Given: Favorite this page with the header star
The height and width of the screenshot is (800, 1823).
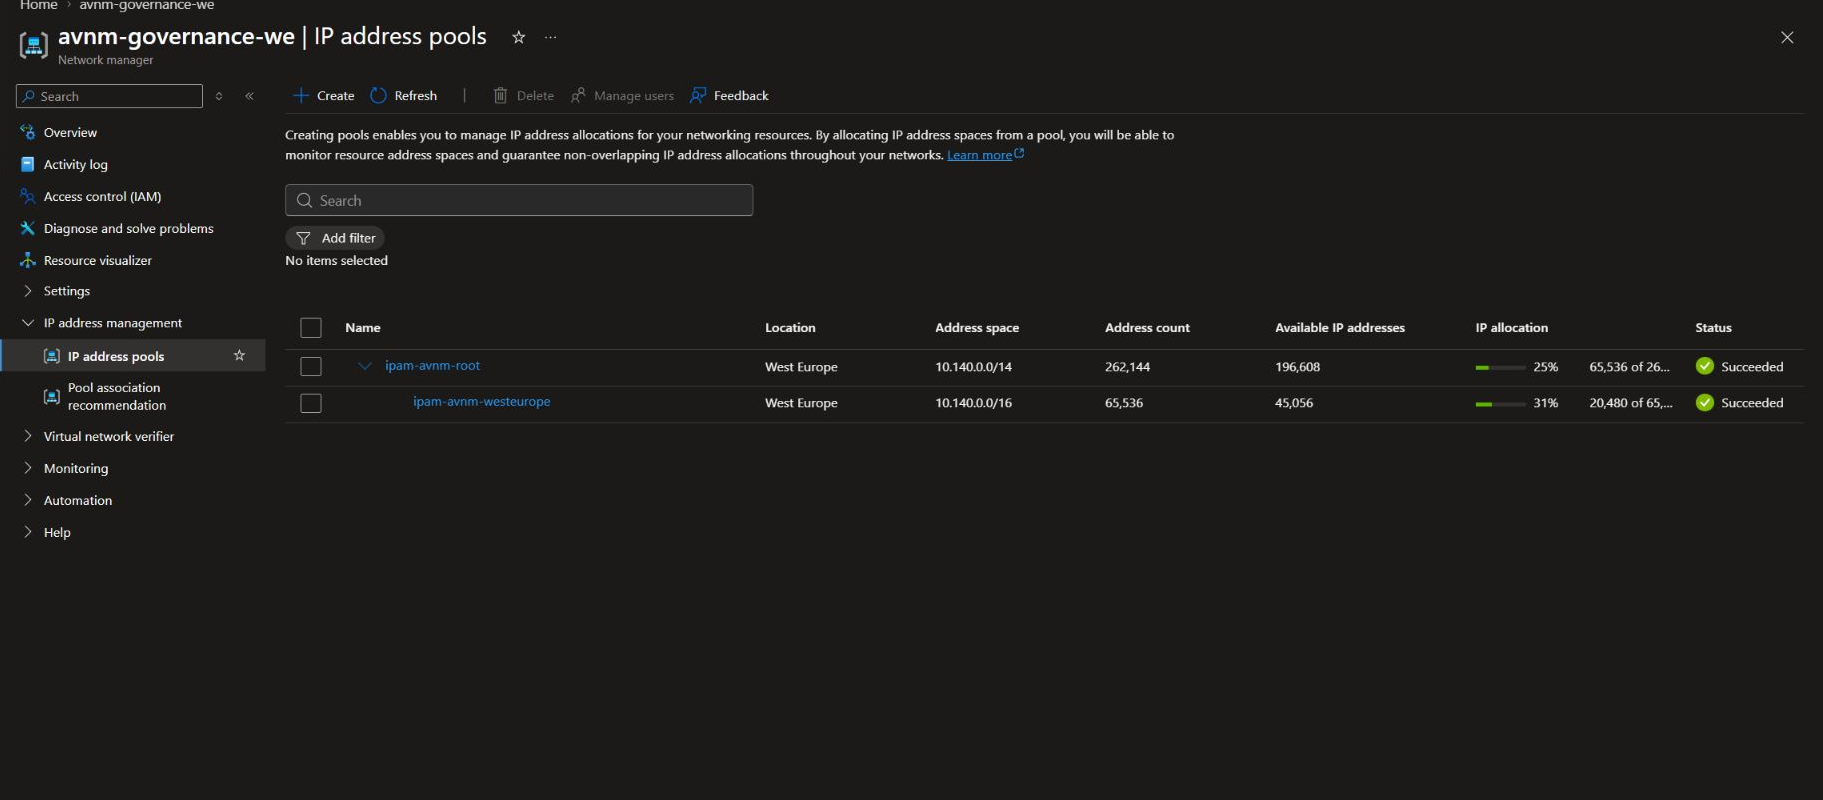Looking at the screenshot, I should [x=518, y=37].
